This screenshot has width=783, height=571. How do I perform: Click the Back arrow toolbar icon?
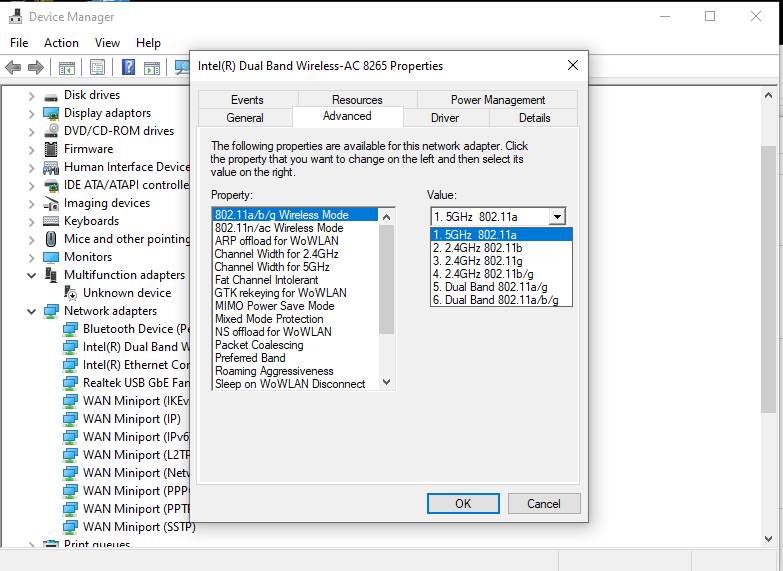pyautogui.click(x=13, y=67)
